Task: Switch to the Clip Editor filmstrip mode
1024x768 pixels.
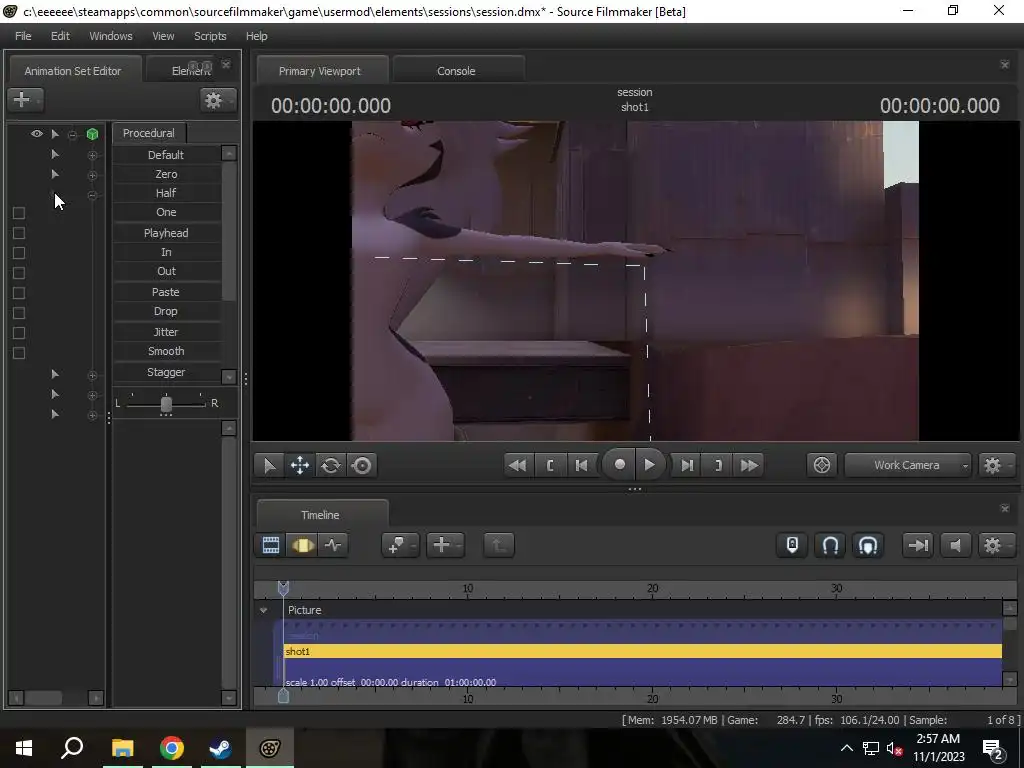Action: point(270,545)
